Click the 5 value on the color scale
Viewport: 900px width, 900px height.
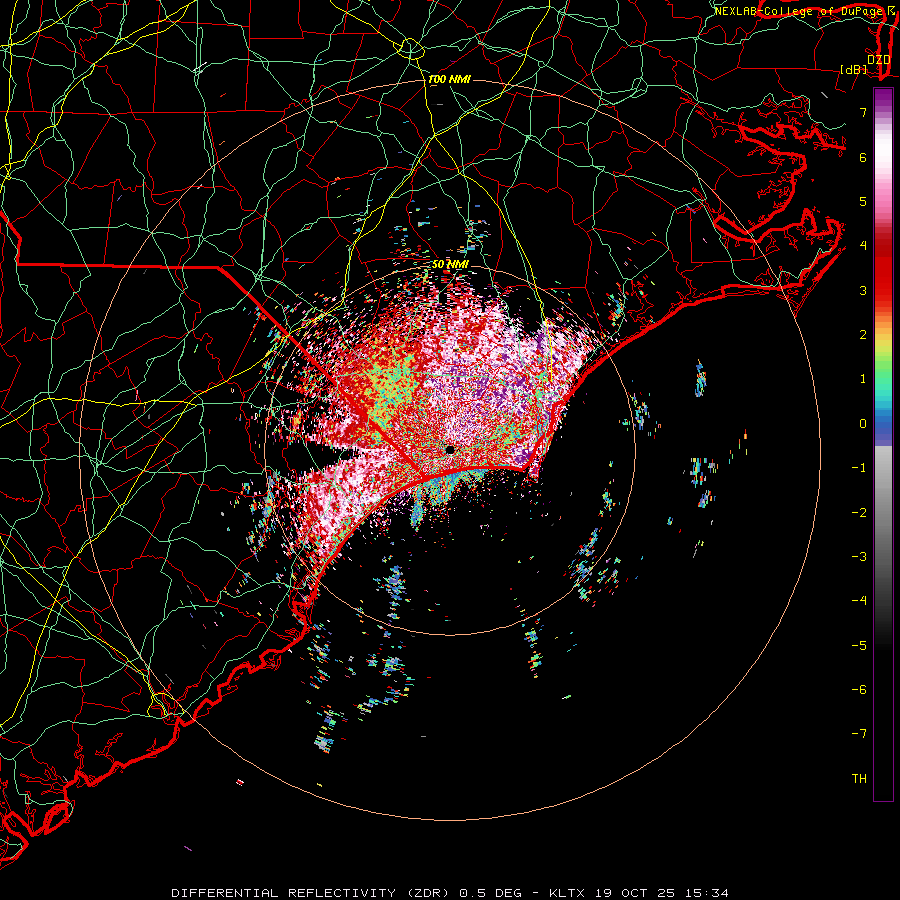point(863,201)
